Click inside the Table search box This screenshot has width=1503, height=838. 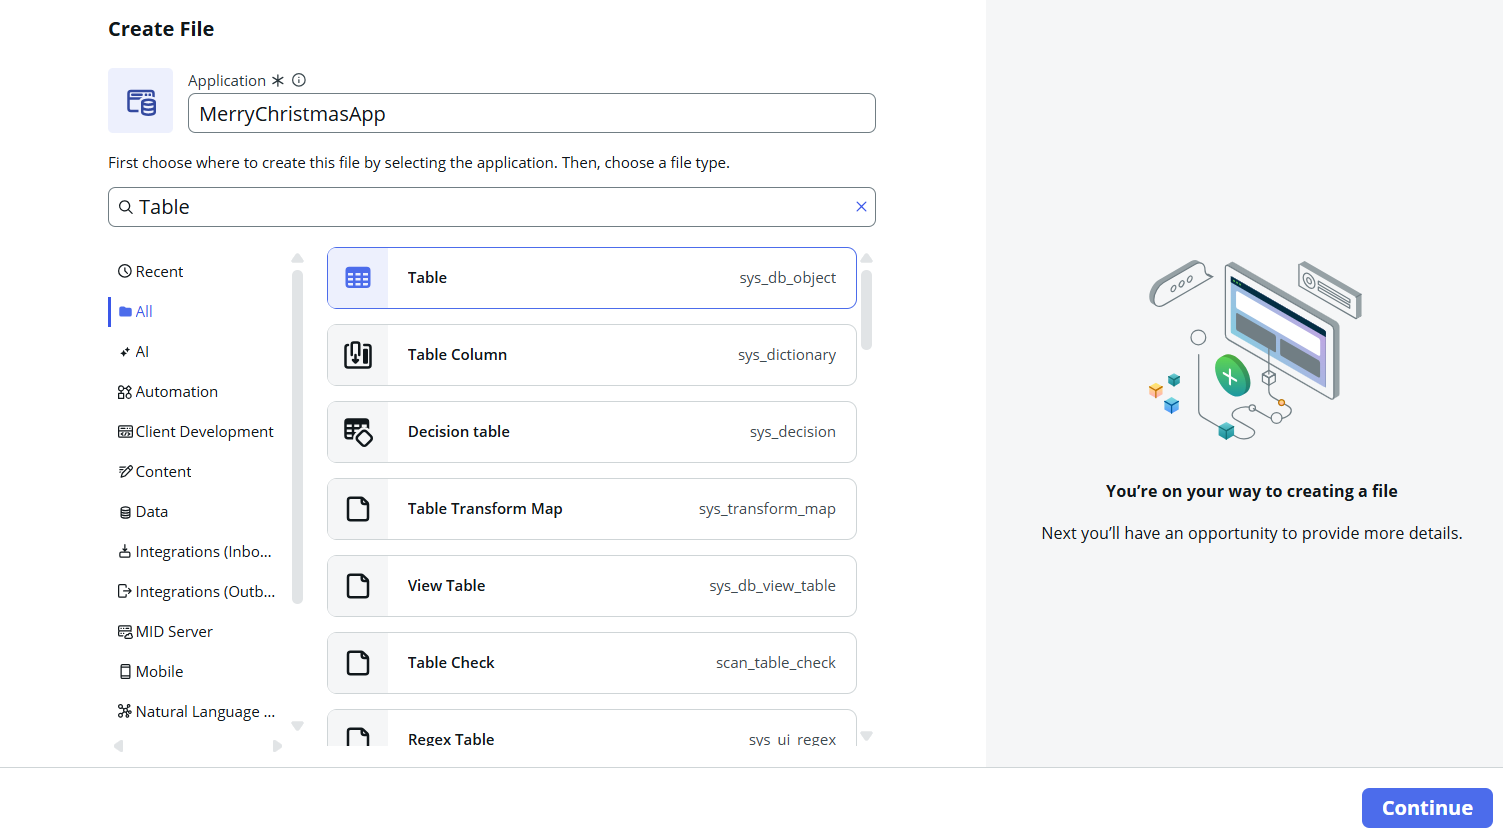(490, 207)
